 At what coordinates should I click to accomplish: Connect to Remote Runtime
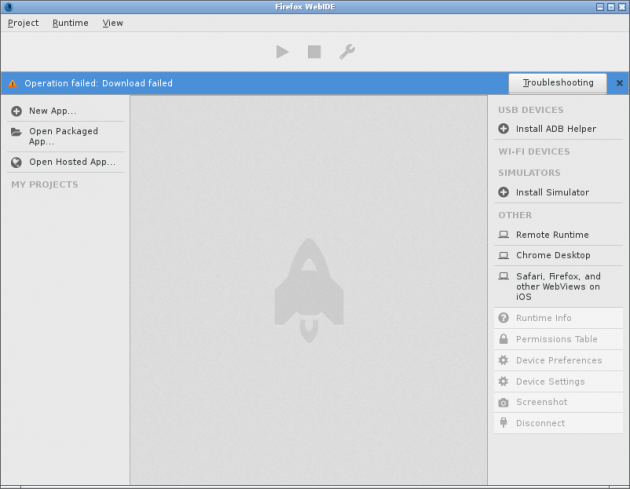coord(558,235)
